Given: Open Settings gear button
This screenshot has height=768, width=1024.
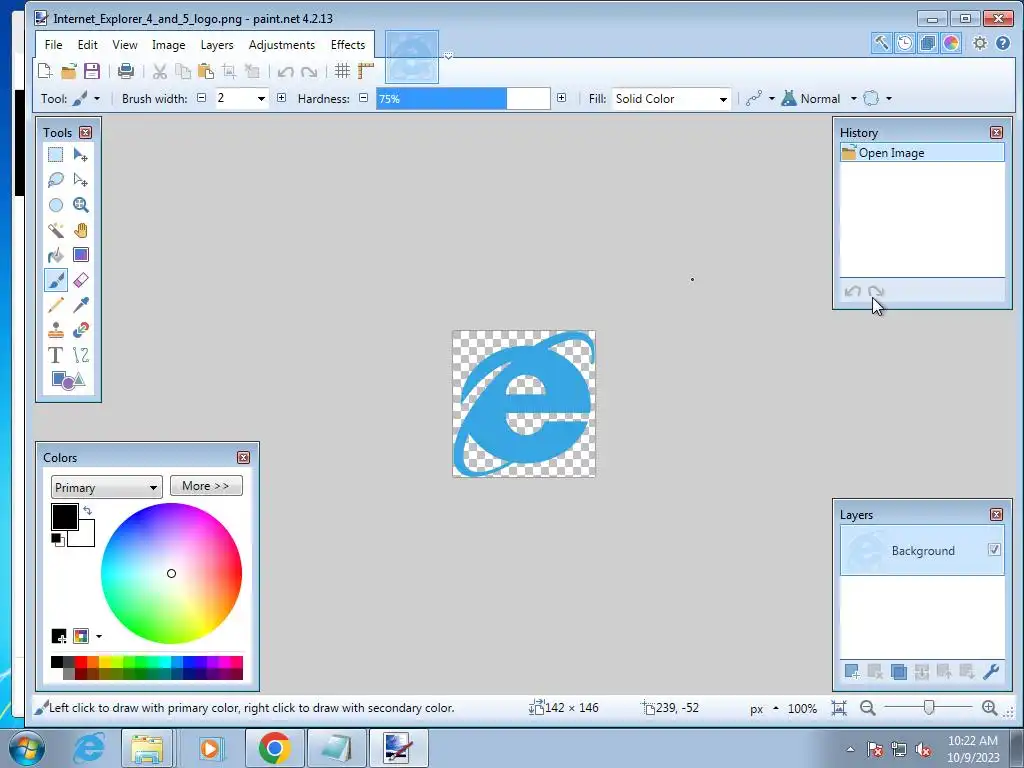Looking at the screenshot, I should click(980, 43).
